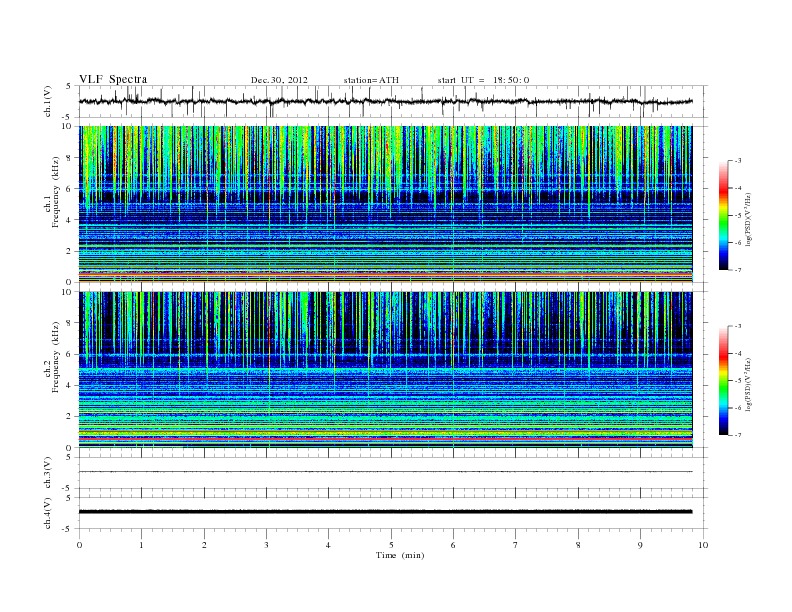Viewport: 792px width, 612px height.
Task: Click the "10" kHz tick of ch.1 spectrogram
Action: tap(68, 126)
